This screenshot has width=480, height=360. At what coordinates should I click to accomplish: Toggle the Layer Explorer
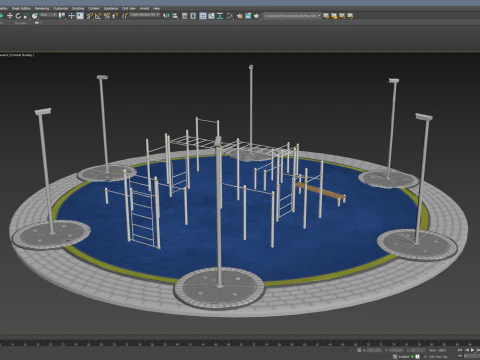(193, 16)
